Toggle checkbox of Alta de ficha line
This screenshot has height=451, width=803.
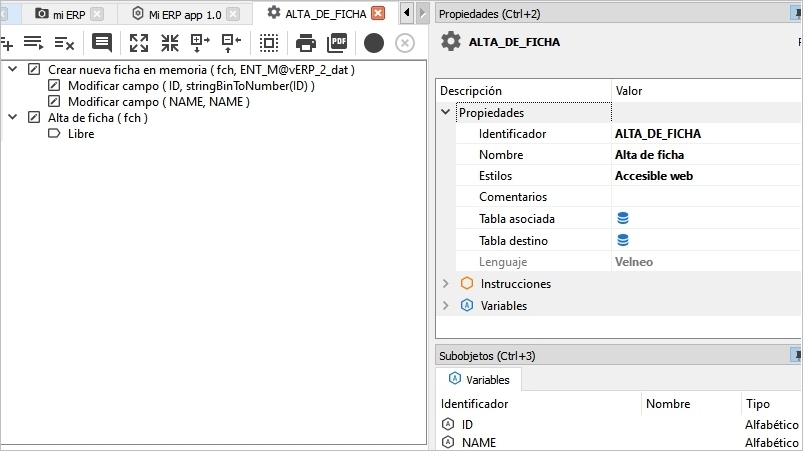coord(35,118)
